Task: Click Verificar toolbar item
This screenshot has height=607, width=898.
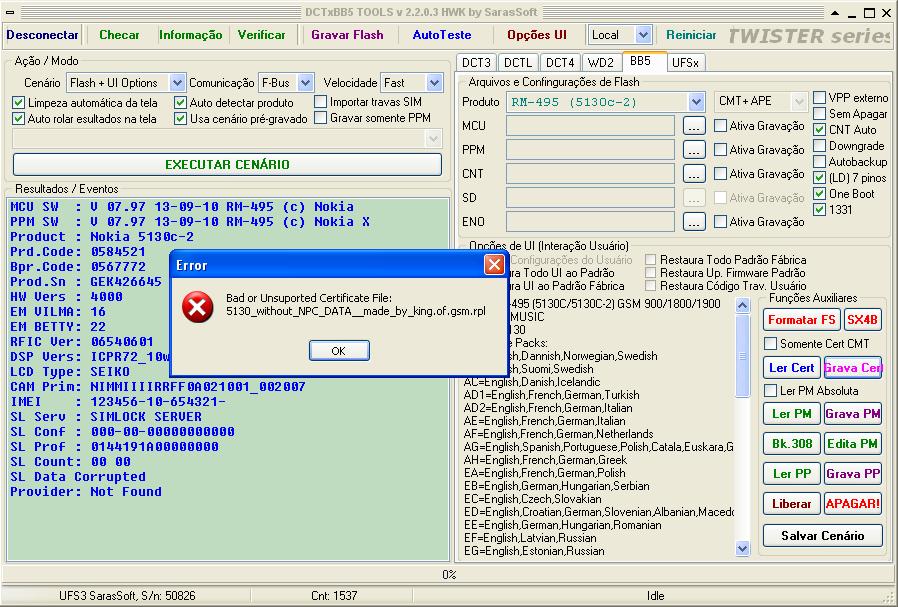Action: pyautogui.click(x=262, y=35)
